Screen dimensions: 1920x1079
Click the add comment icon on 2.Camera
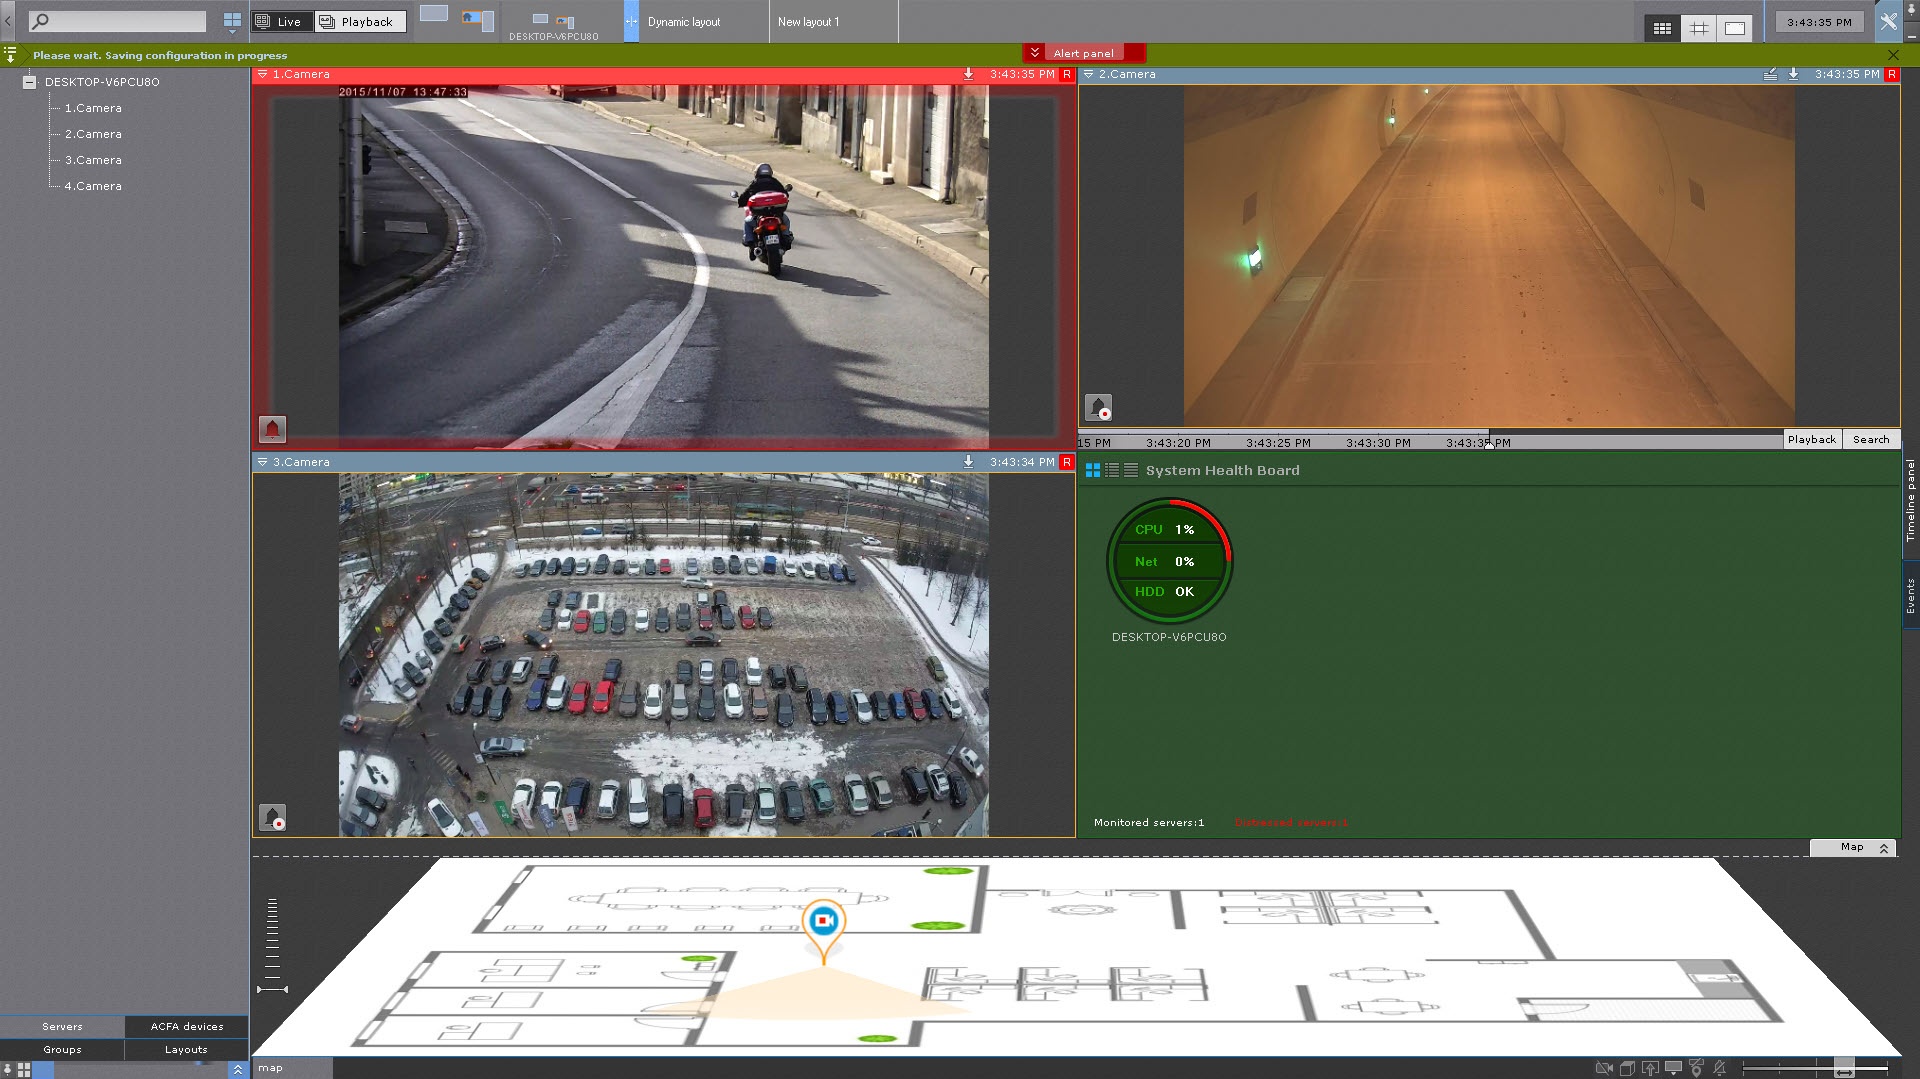(1770, 74)
